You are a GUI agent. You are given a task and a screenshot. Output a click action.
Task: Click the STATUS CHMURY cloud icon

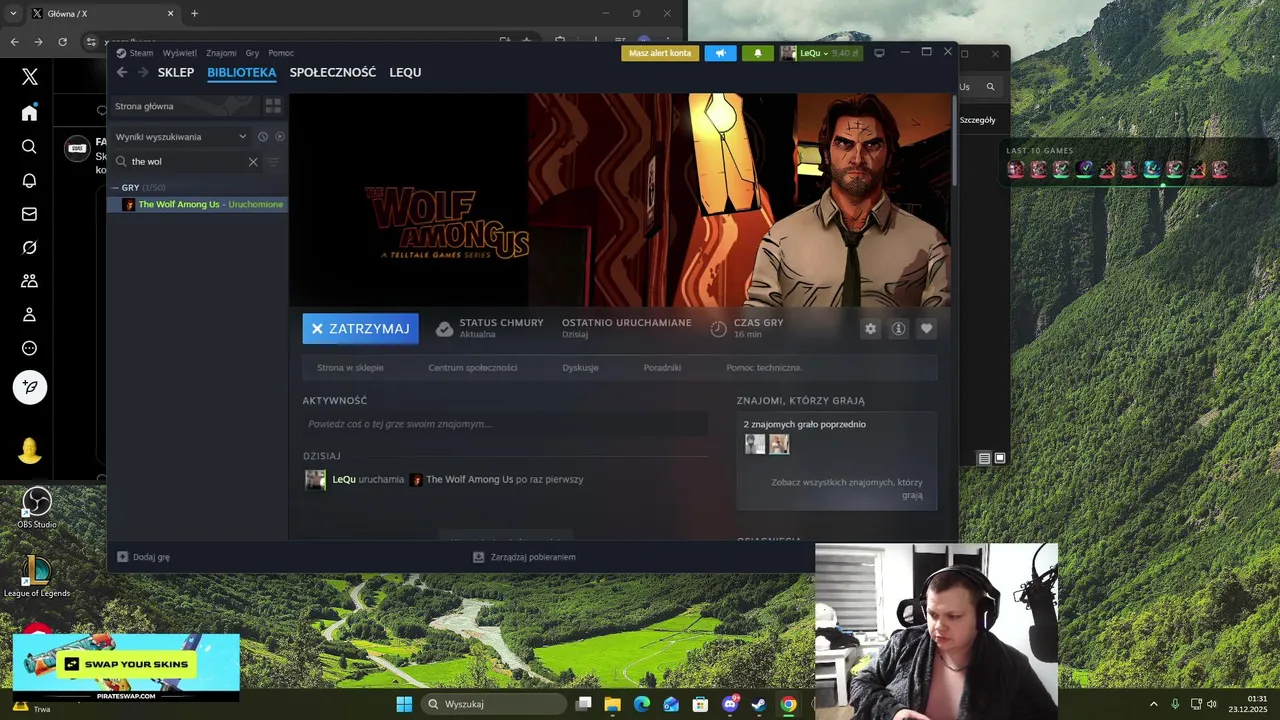[445, 329]
